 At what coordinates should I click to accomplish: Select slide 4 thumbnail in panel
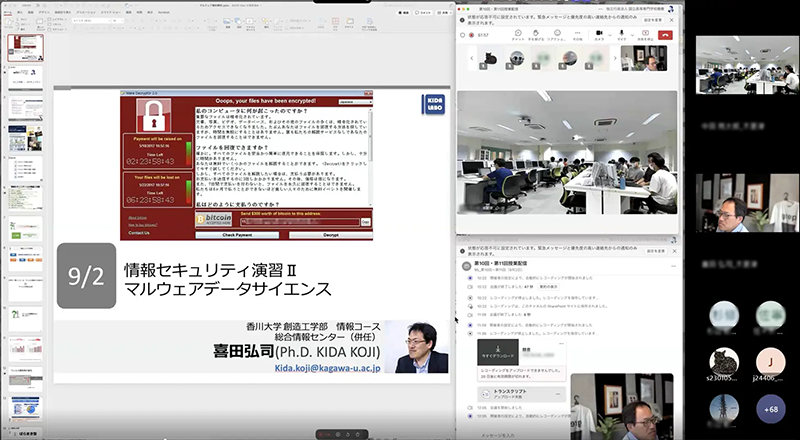coord(26,138)
